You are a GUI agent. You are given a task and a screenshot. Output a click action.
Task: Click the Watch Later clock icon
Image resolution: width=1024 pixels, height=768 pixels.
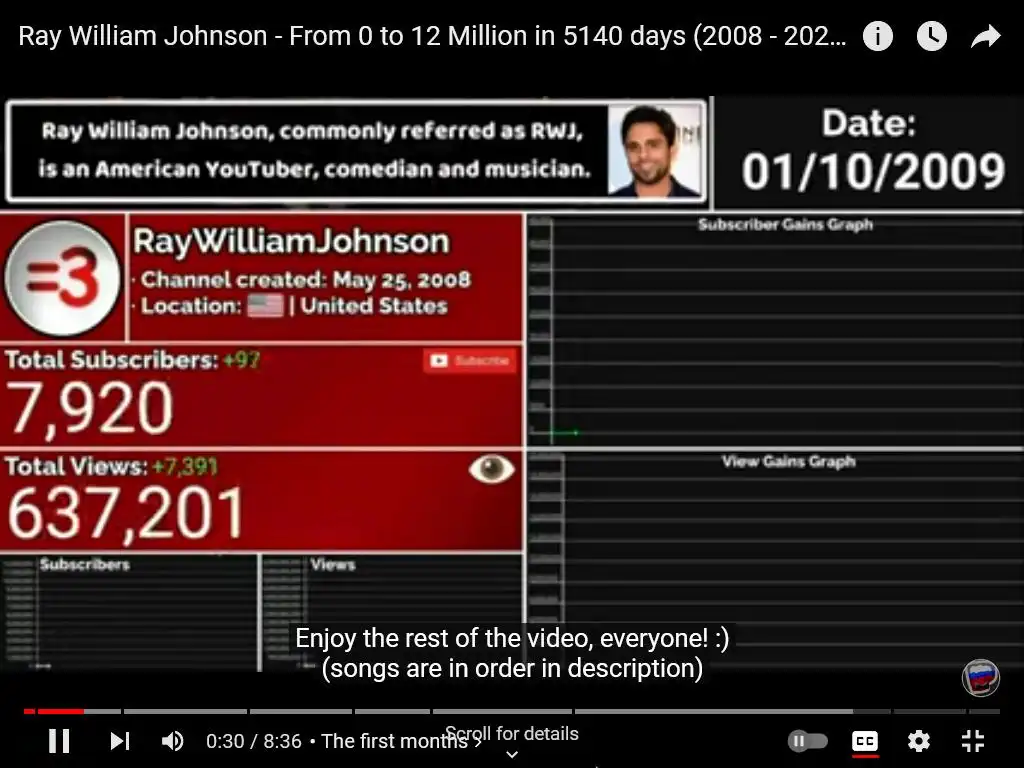931,37
